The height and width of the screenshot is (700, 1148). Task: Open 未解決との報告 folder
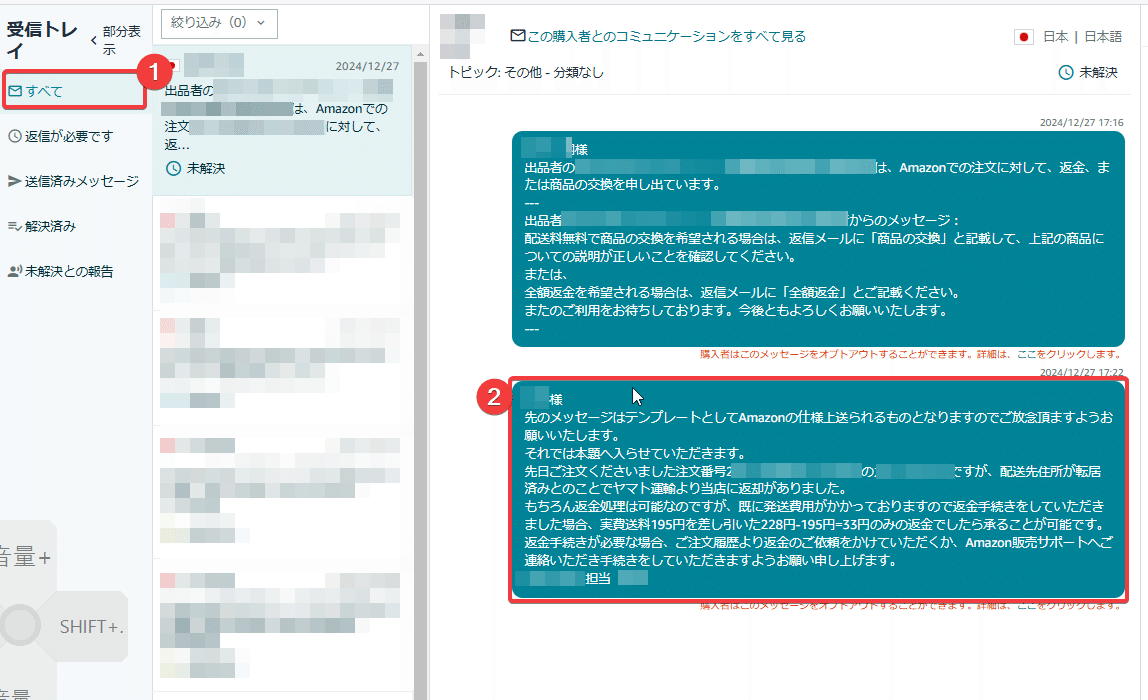point(61,272)
